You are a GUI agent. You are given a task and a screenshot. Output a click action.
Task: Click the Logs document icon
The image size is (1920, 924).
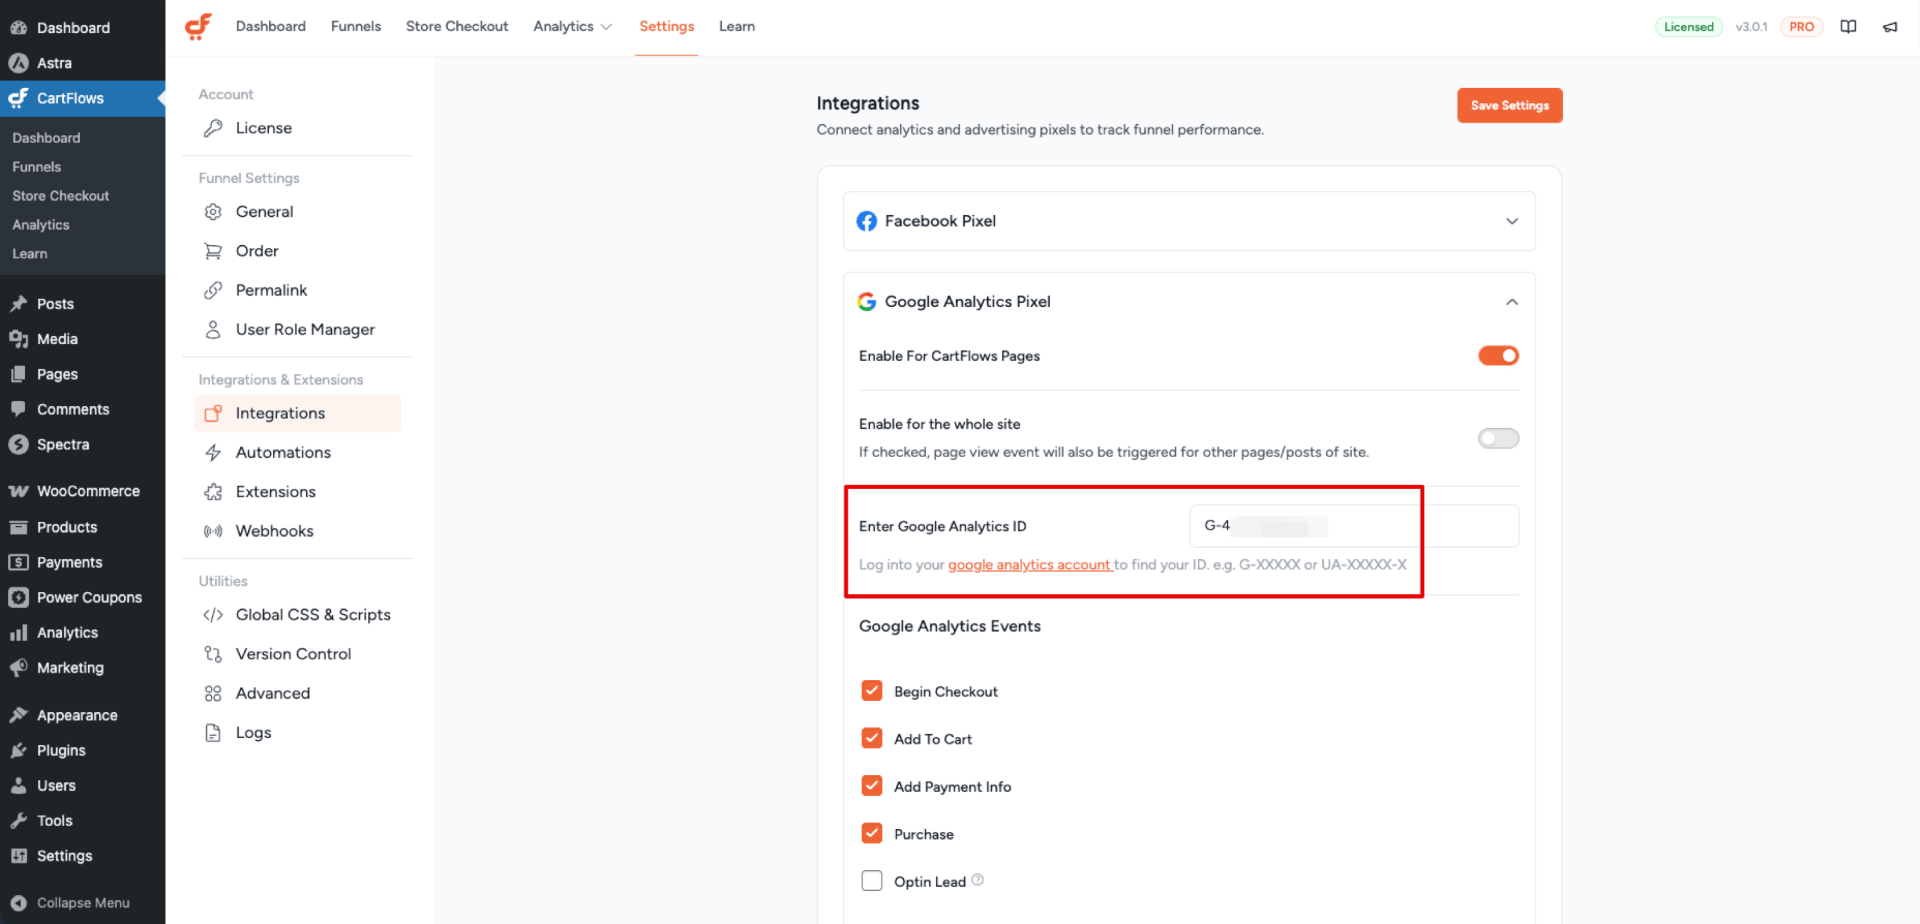[213, 733]
